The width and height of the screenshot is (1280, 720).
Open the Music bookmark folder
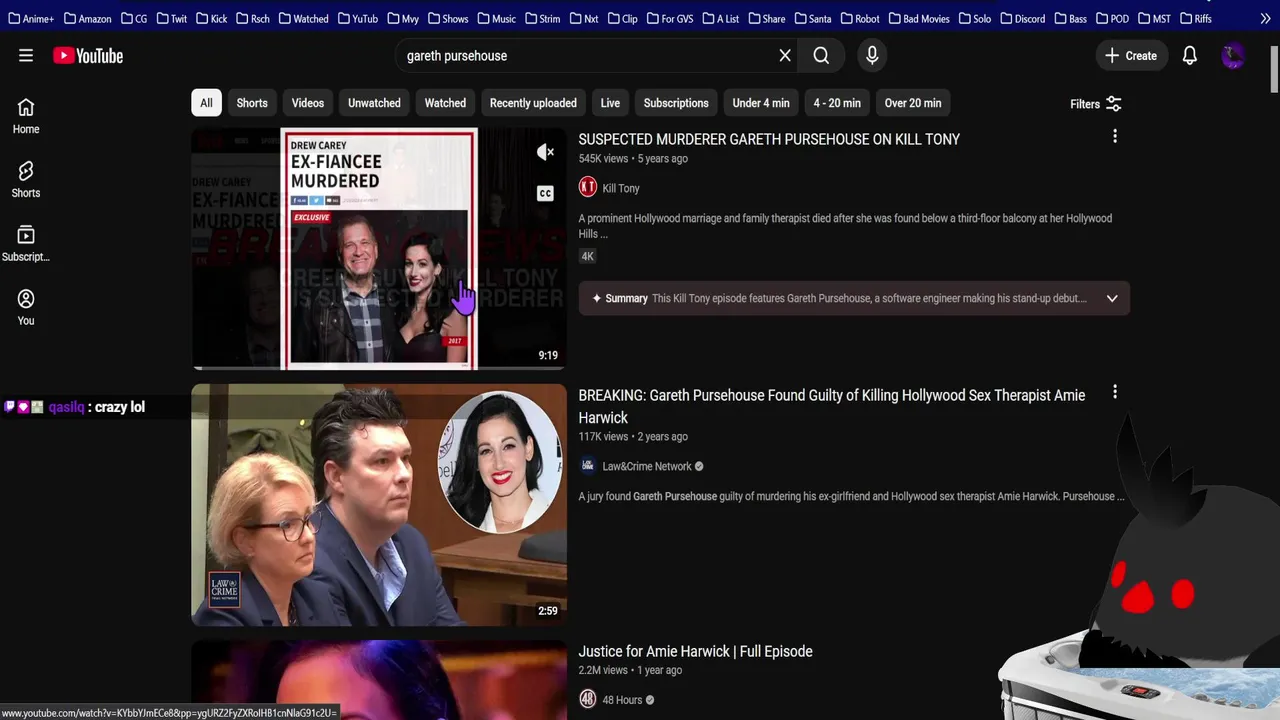point(496,18)
